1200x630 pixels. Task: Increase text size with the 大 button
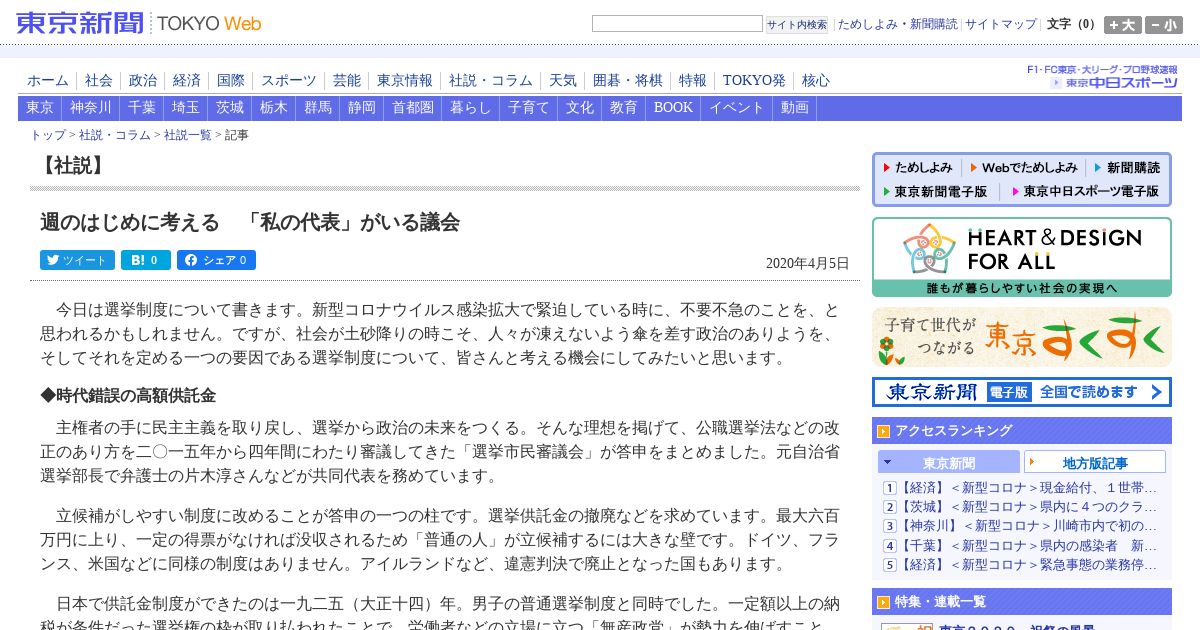(1123, 25)
